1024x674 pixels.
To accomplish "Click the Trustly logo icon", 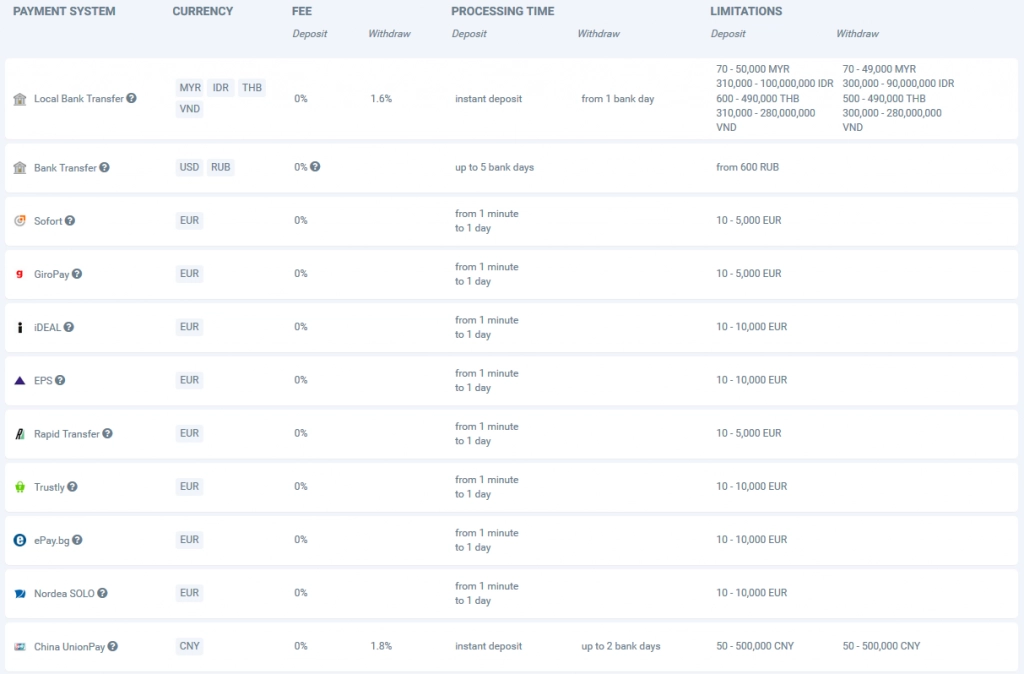I will click(20, 487).
